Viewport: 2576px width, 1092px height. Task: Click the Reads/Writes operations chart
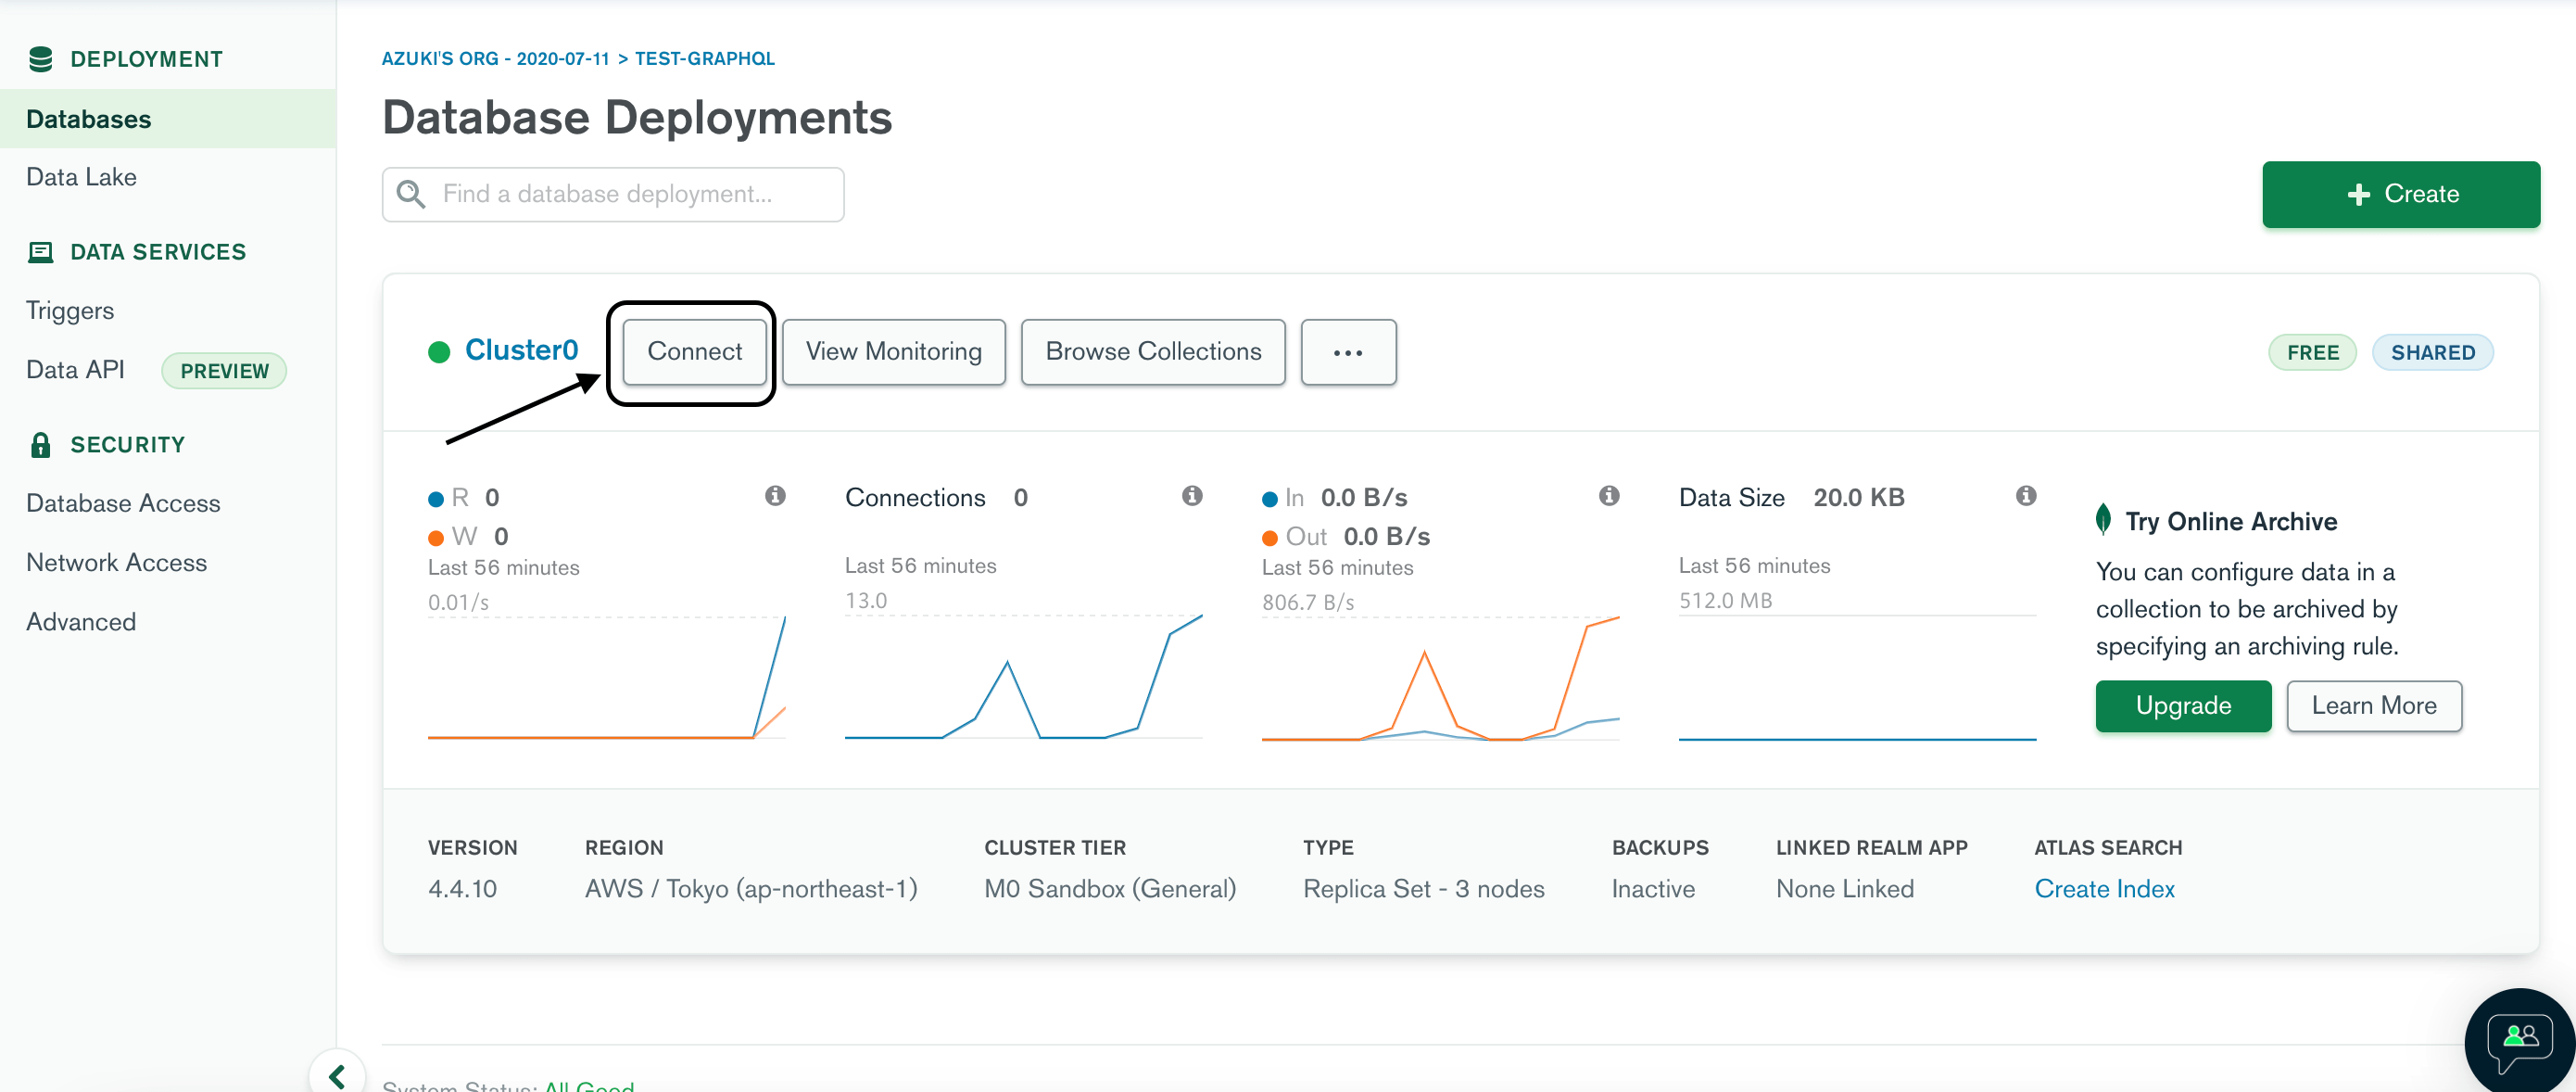(606, 677)
